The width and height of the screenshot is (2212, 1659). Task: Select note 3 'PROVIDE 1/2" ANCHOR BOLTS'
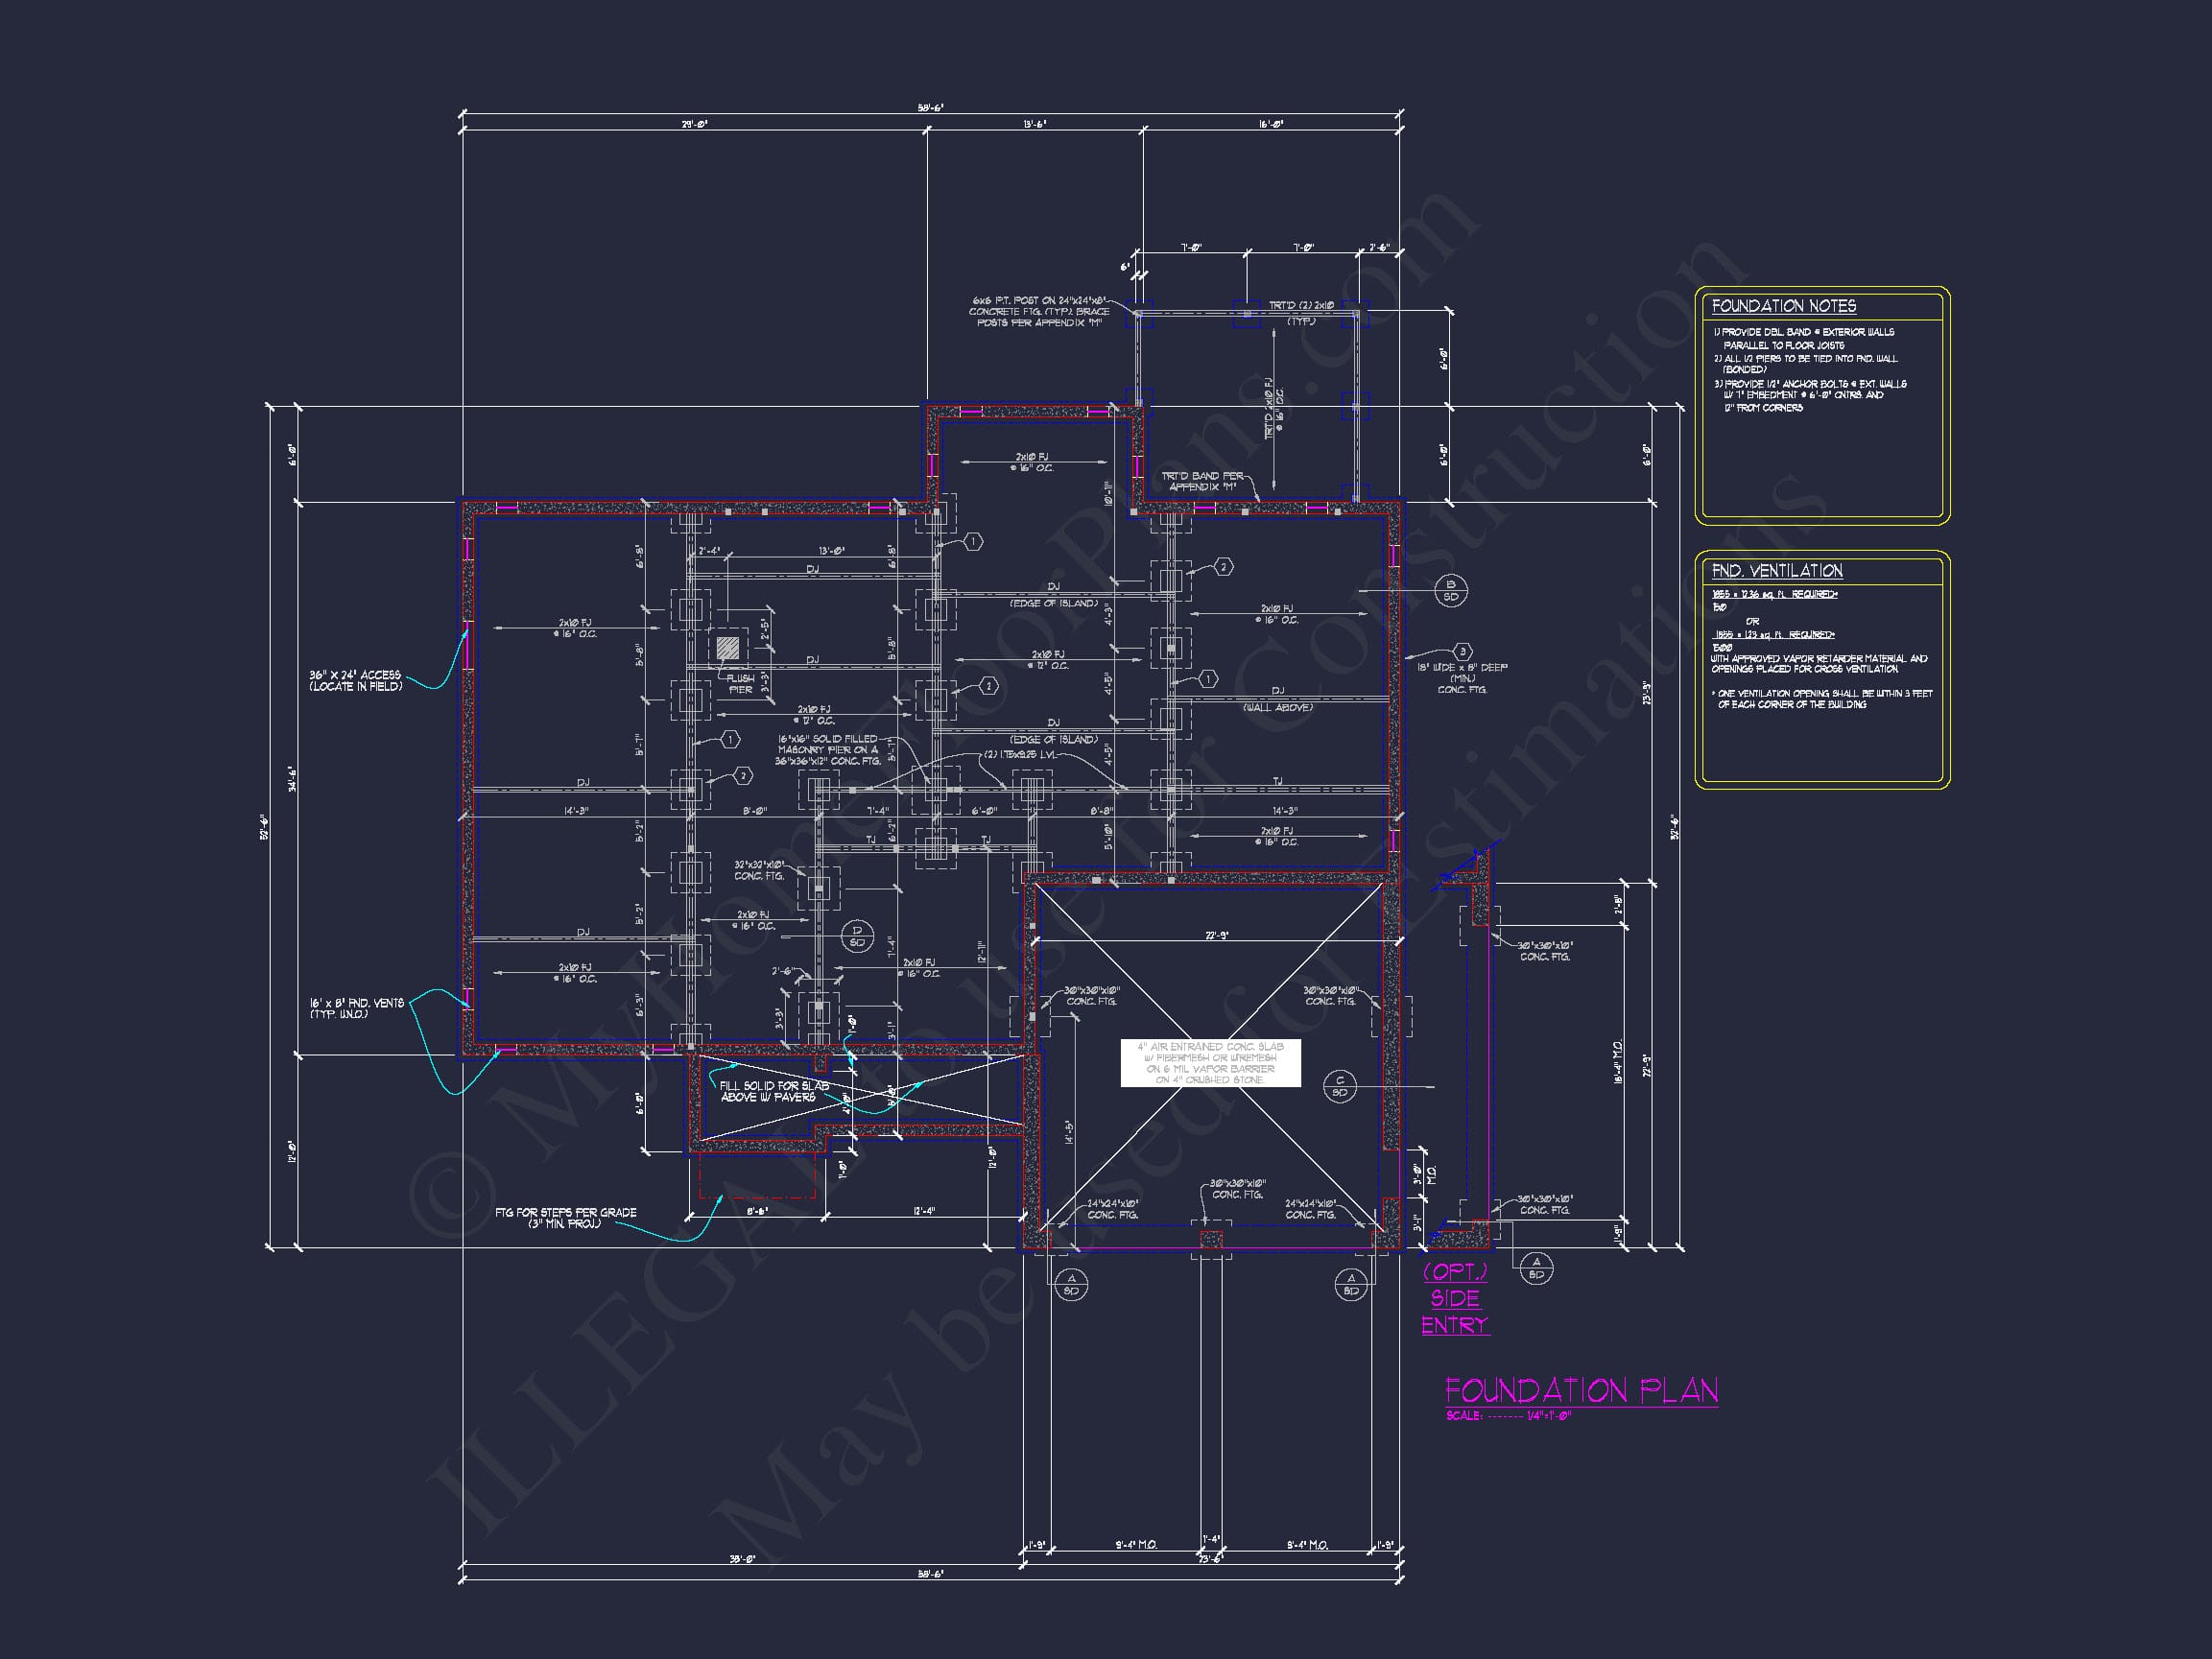1810,396
